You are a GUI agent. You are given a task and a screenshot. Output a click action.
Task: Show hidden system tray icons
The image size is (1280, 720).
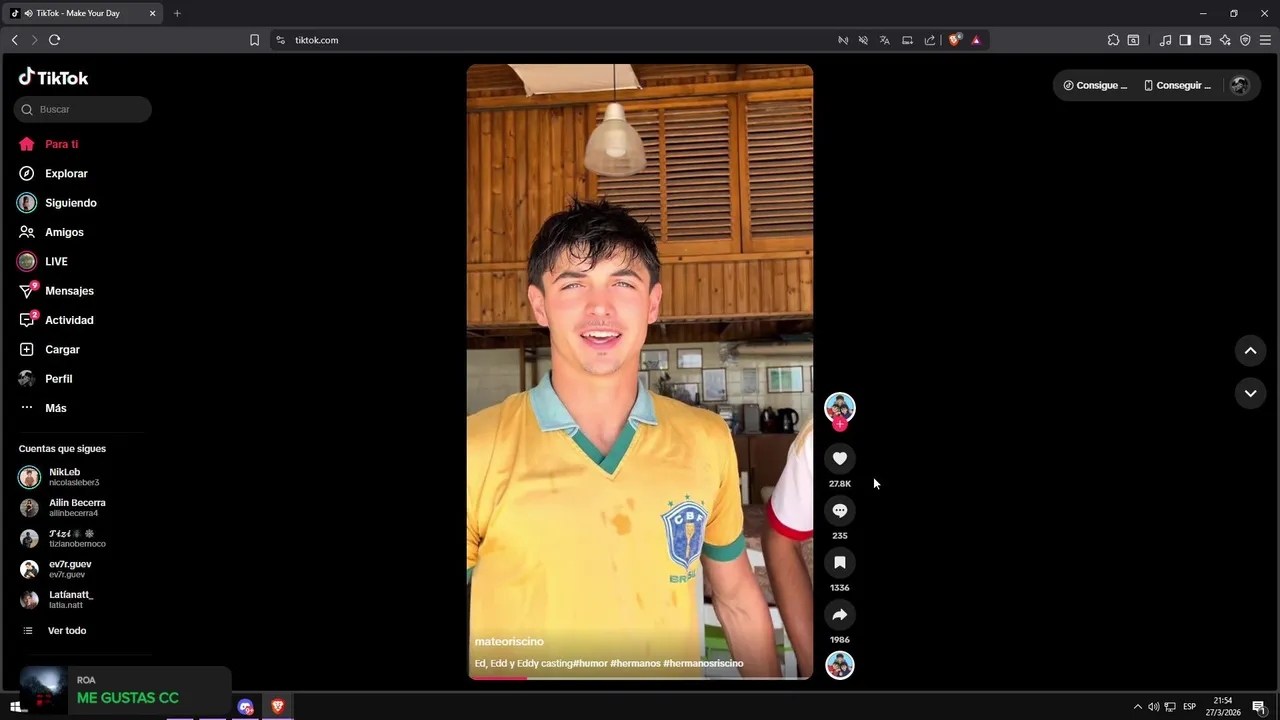click(x=1137, y=707)
